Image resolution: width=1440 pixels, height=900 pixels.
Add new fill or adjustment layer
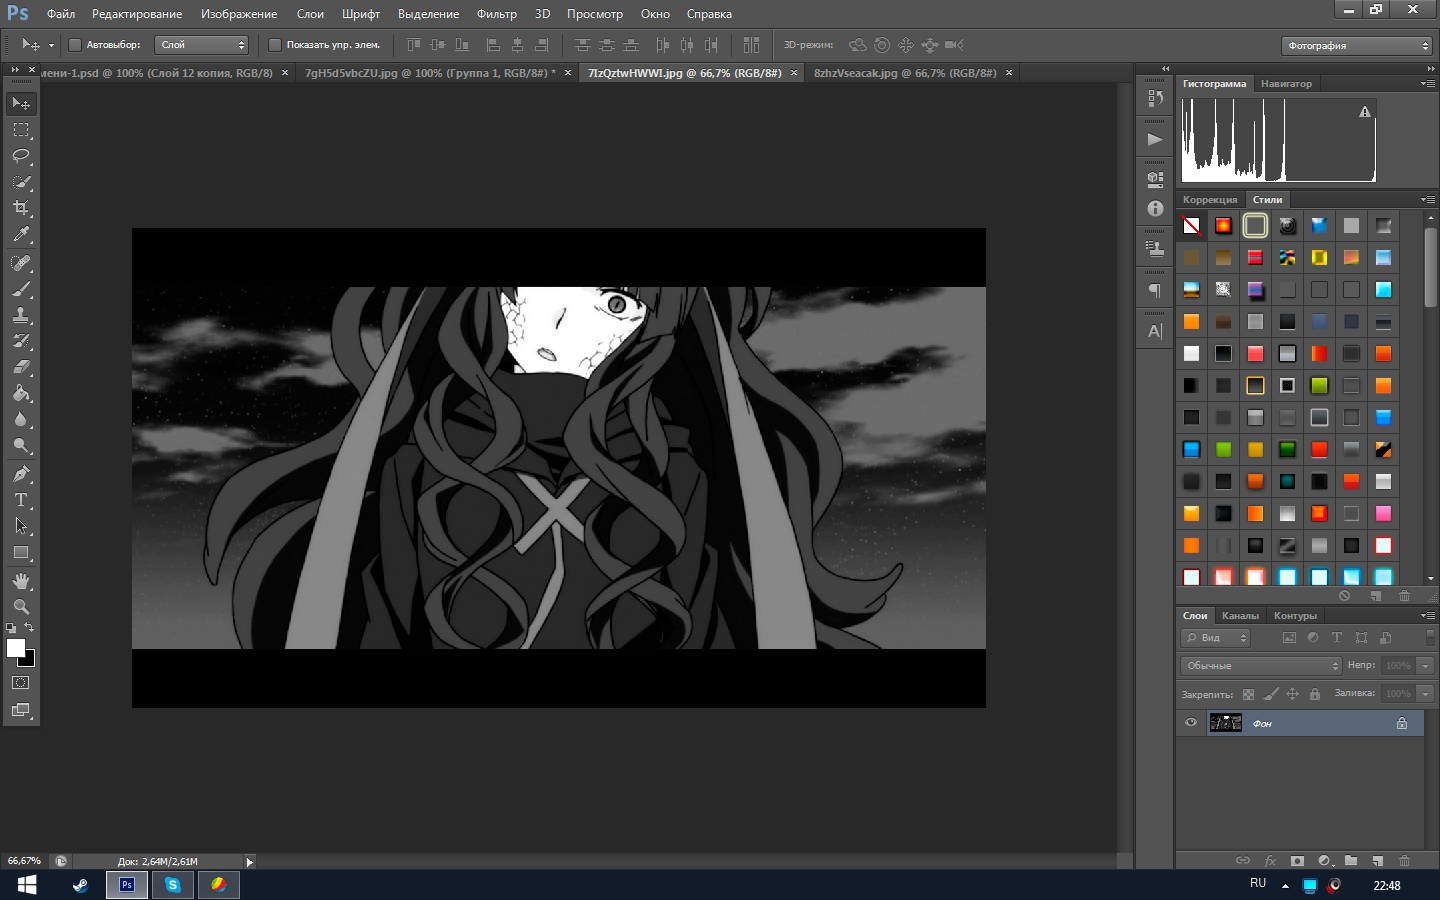coord(1325,861)
